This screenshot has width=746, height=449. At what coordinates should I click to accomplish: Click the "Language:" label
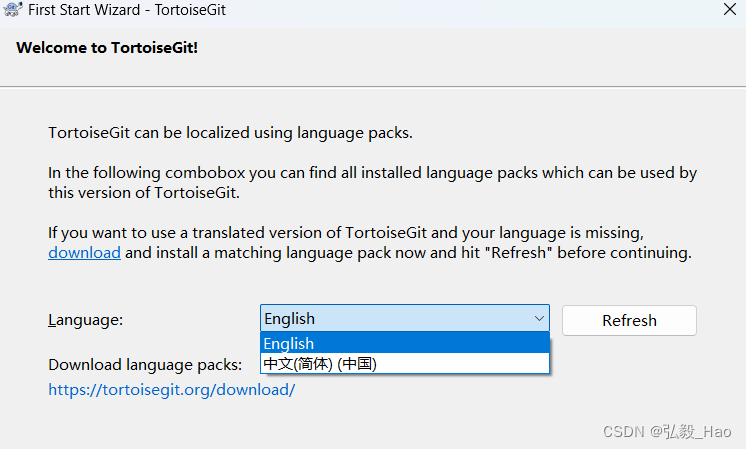[86, 320]
